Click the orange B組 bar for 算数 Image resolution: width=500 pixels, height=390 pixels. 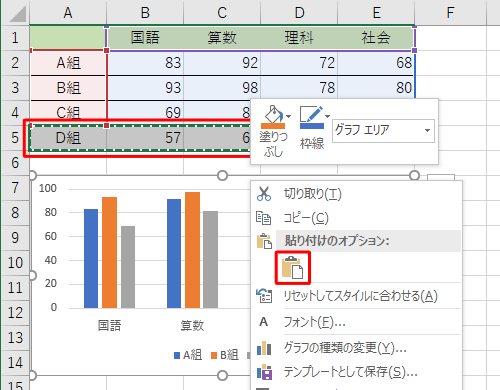coord(192,250)
